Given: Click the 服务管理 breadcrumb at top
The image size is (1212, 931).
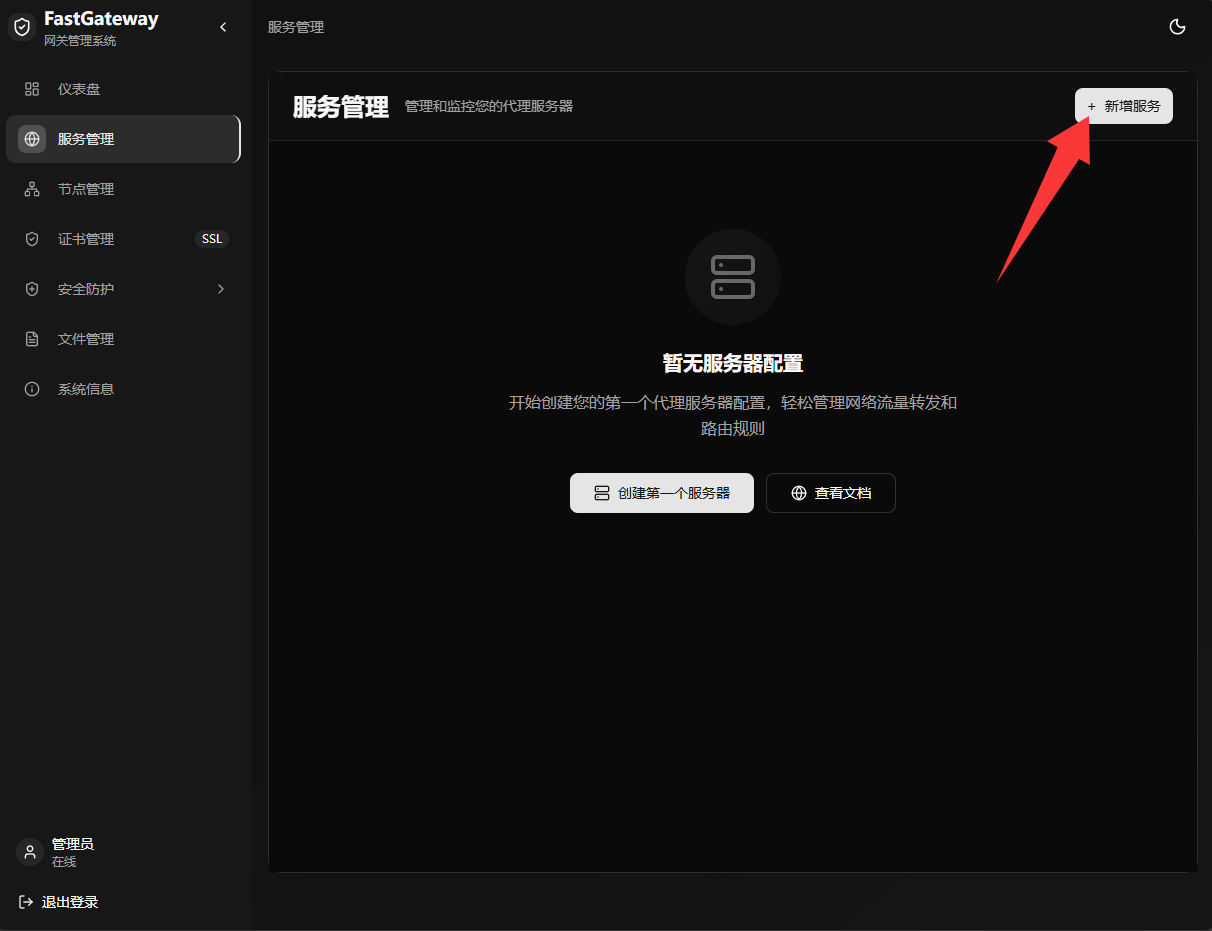Looking at the screenshot, I should point(296,27).
